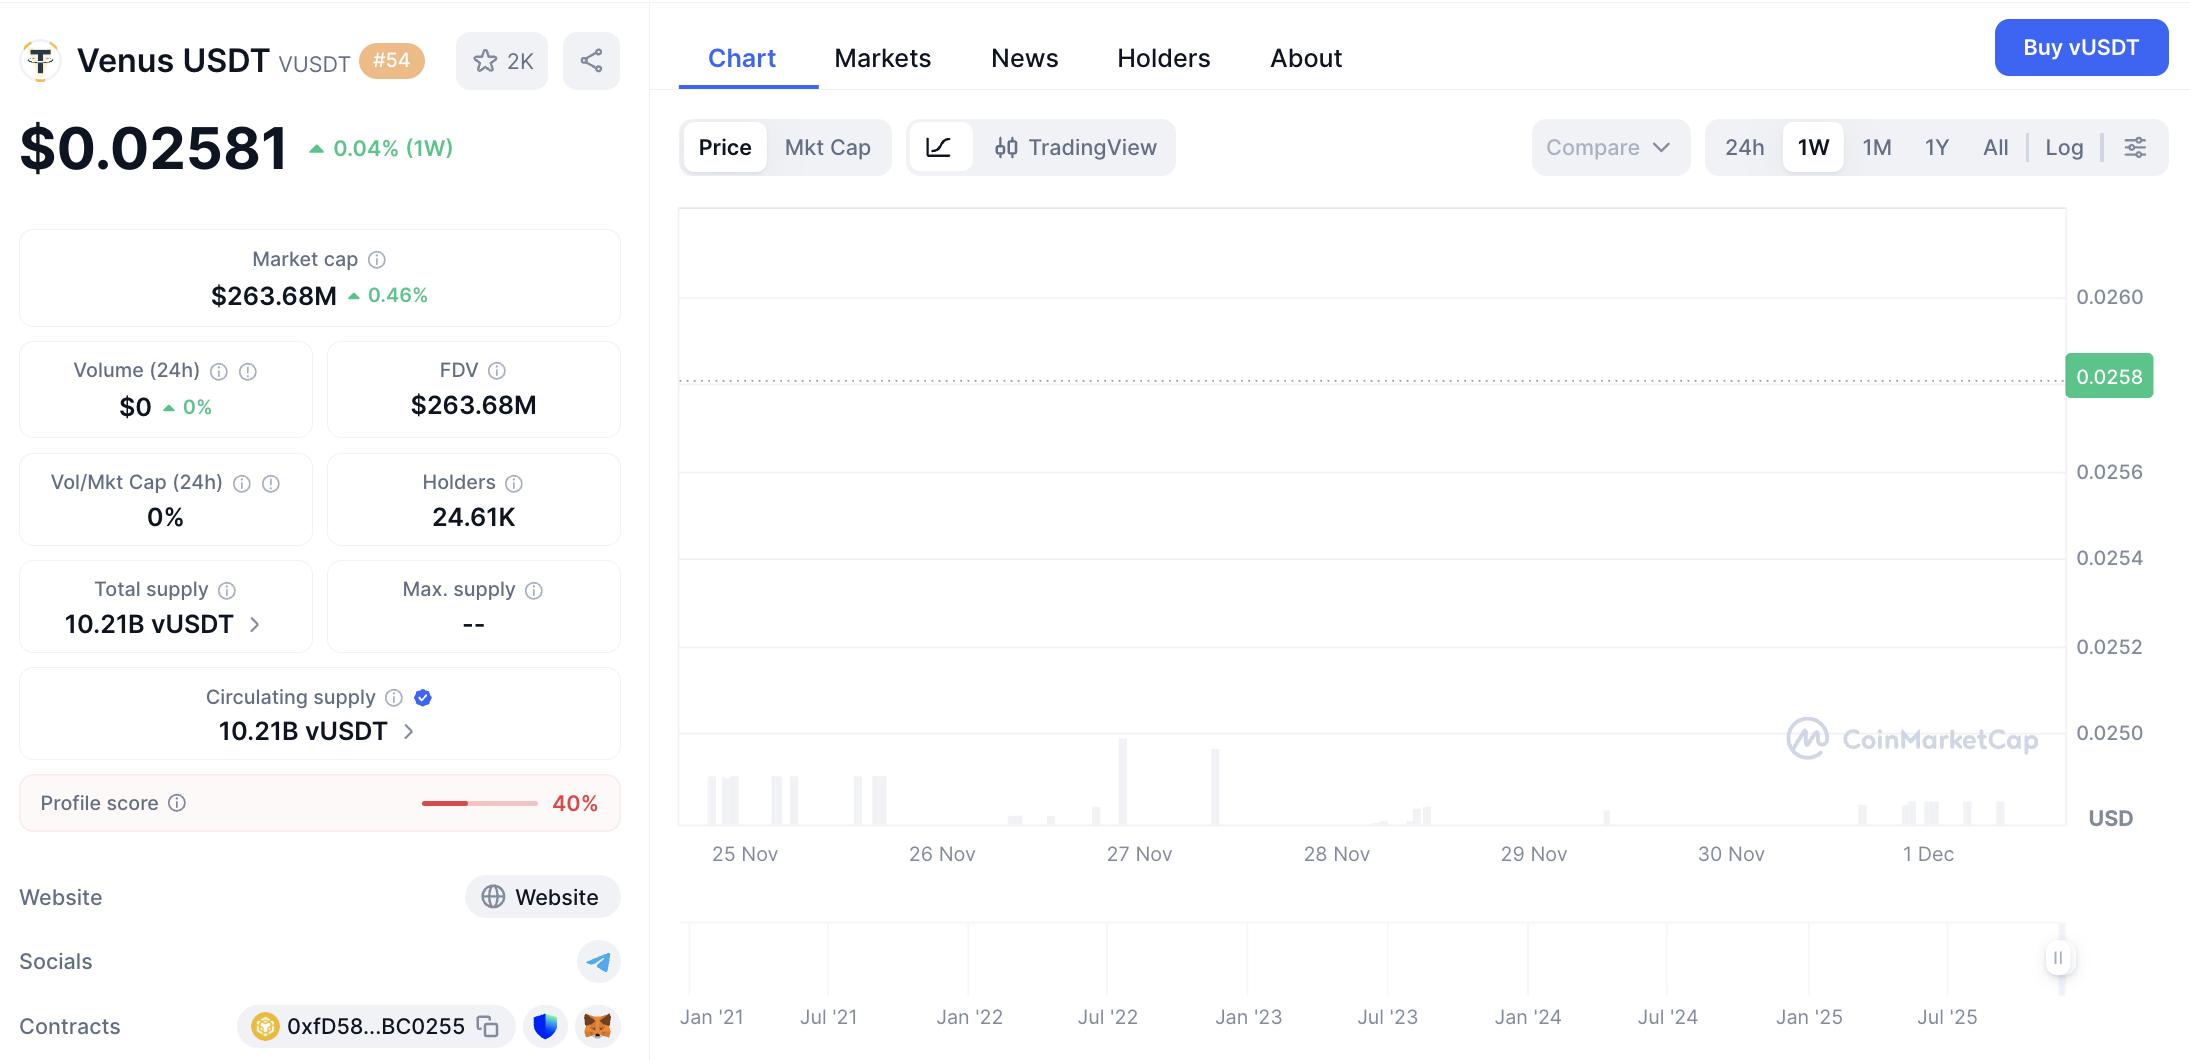Switch chart to Mkt Cap view
This screenshot has width=2190, height=1060.
pos(827,148)
